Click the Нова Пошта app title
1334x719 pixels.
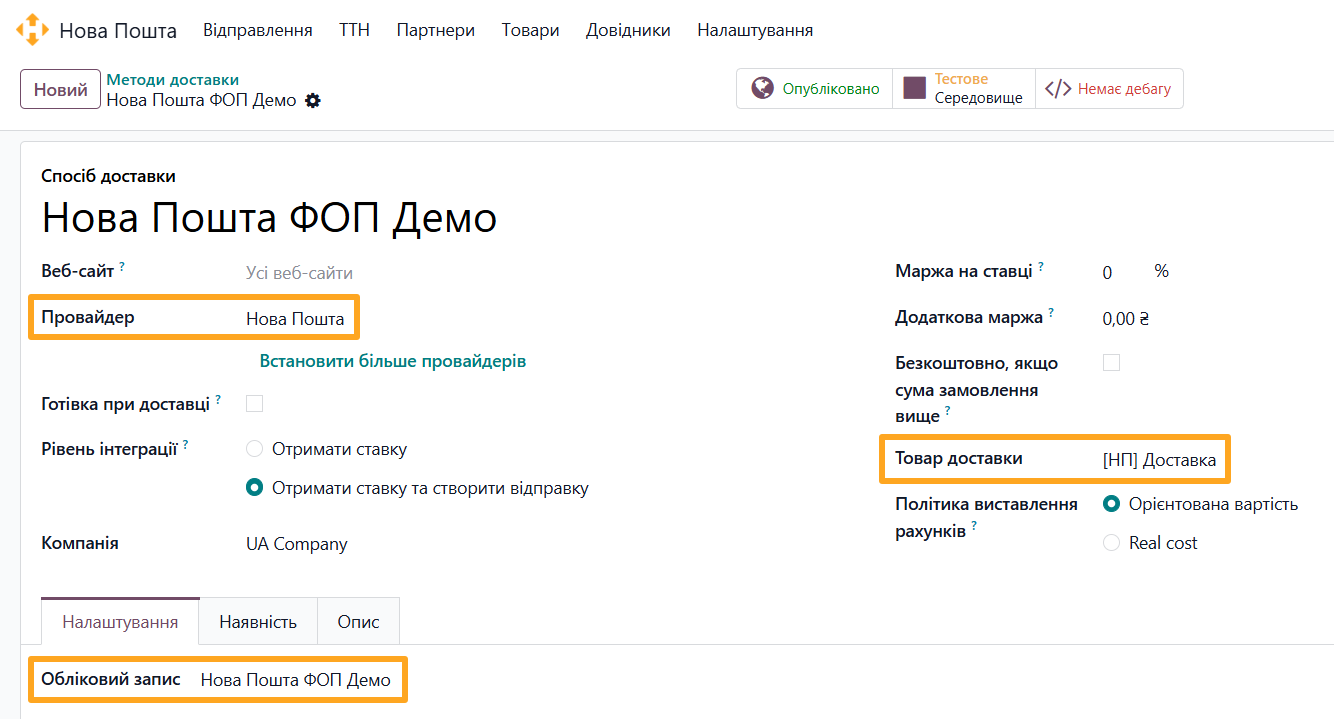tap(118, 31)
